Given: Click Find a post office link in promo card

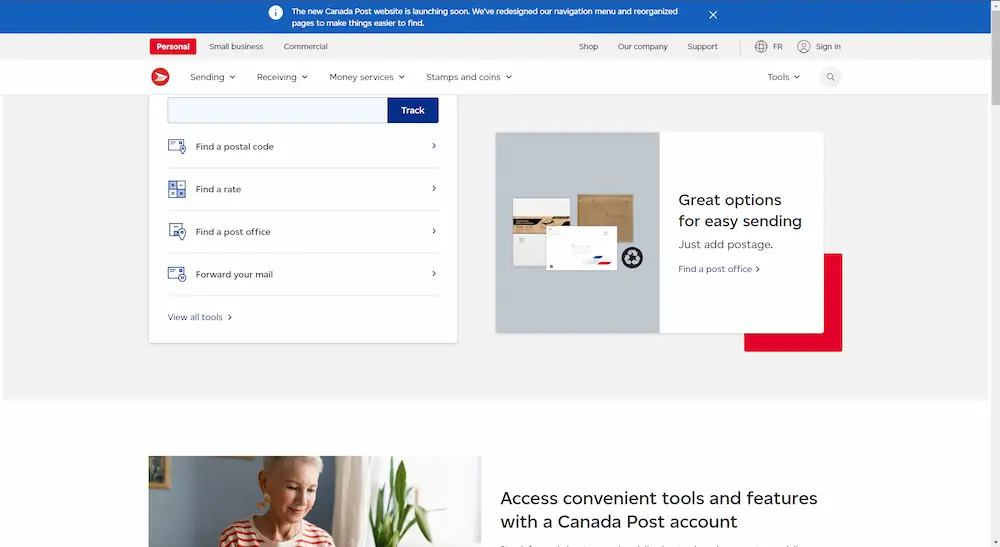Looking at the screenshot, I should 719,269.
